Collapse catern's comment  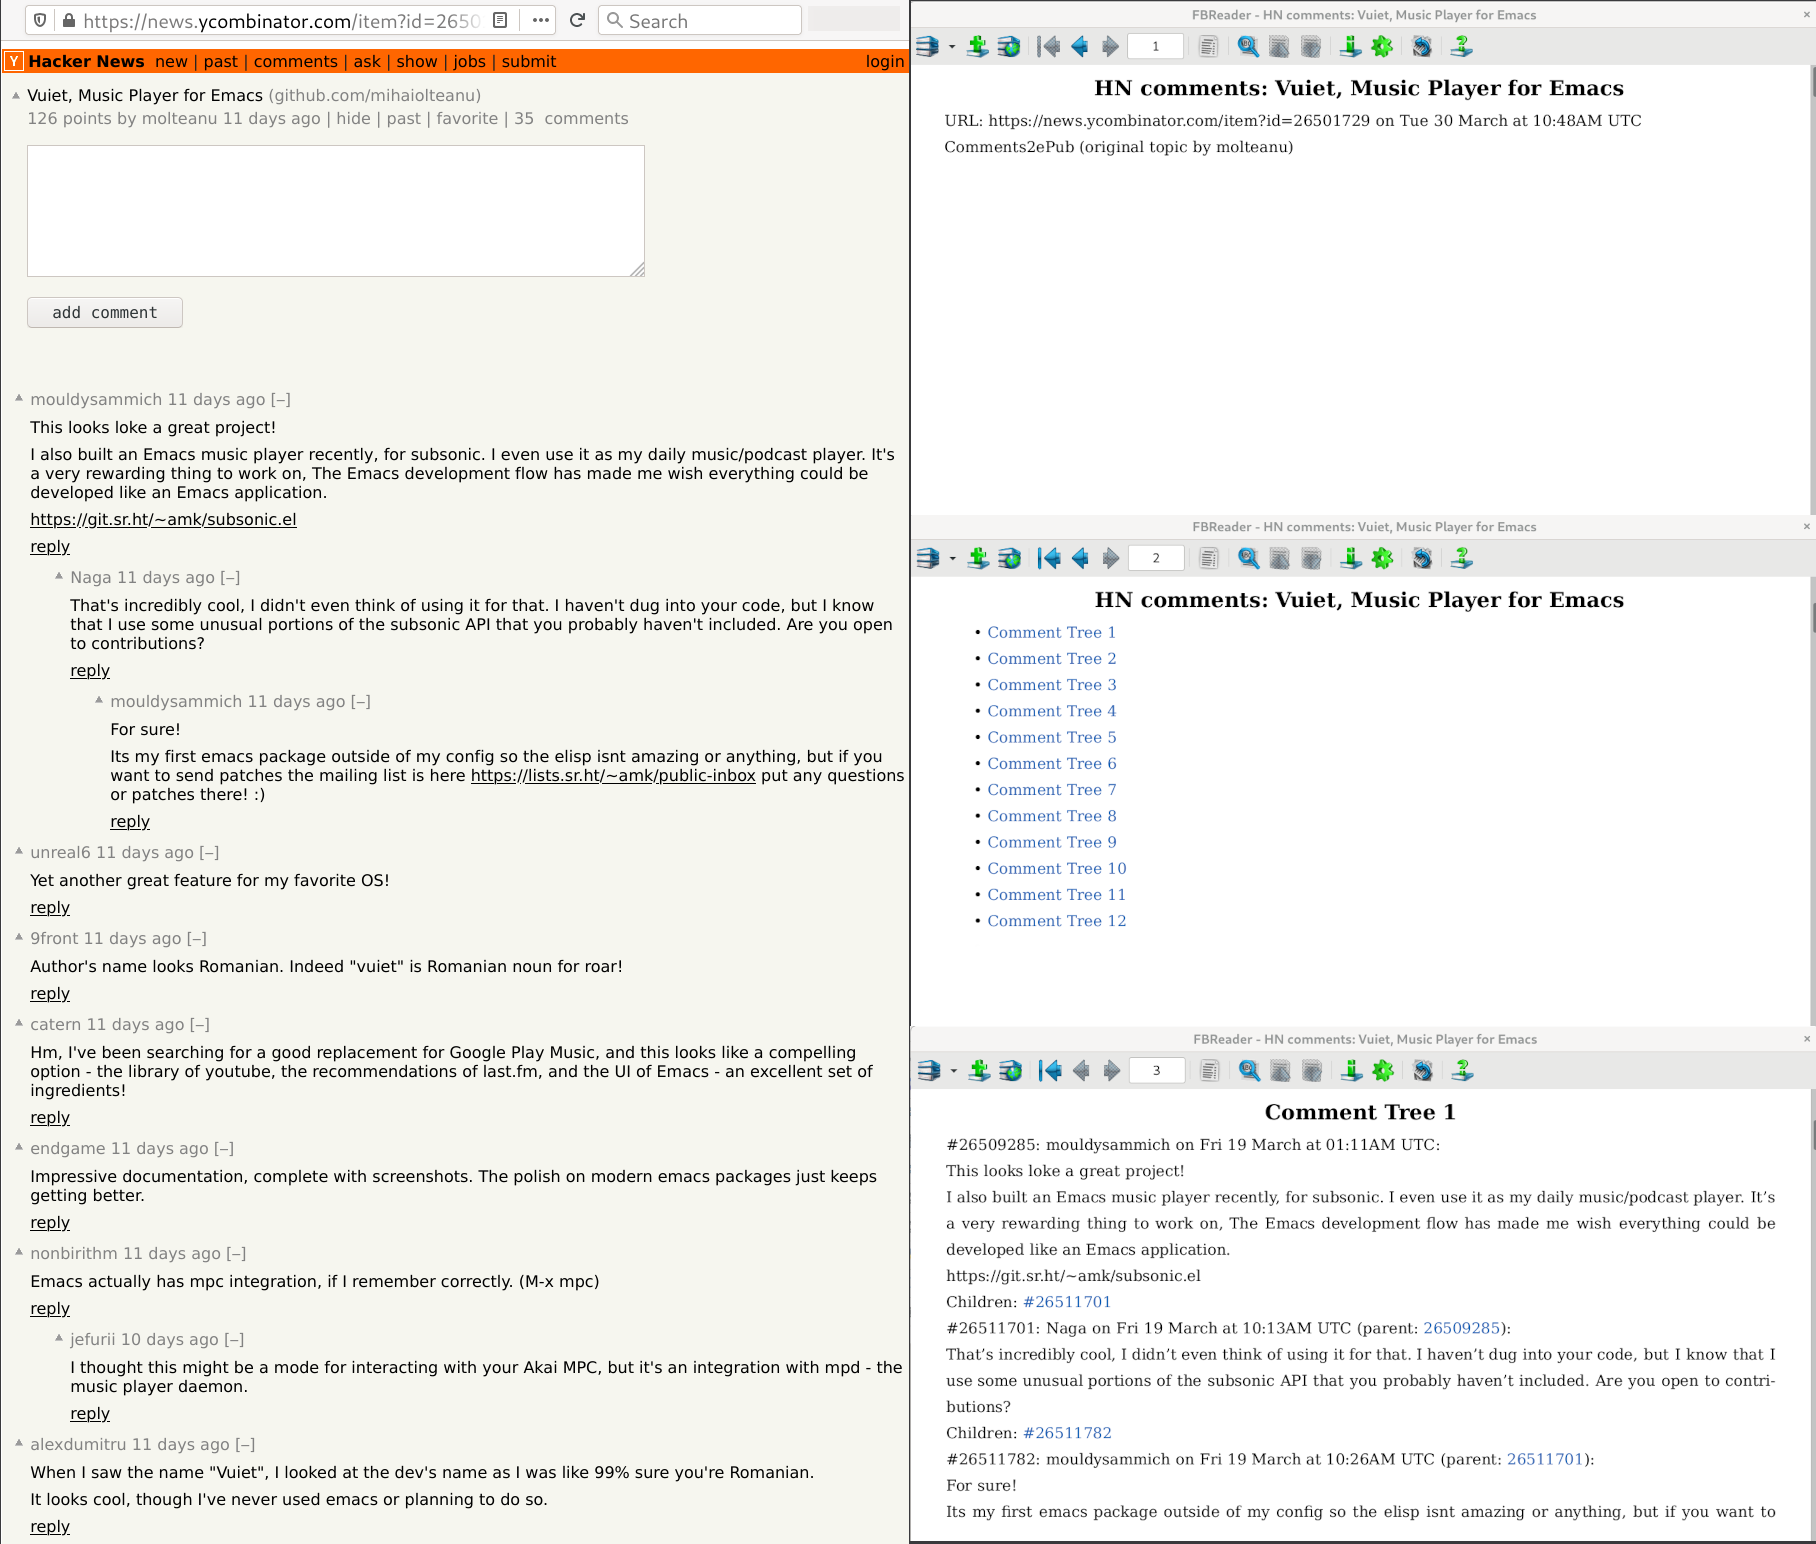pos(200,1025)
